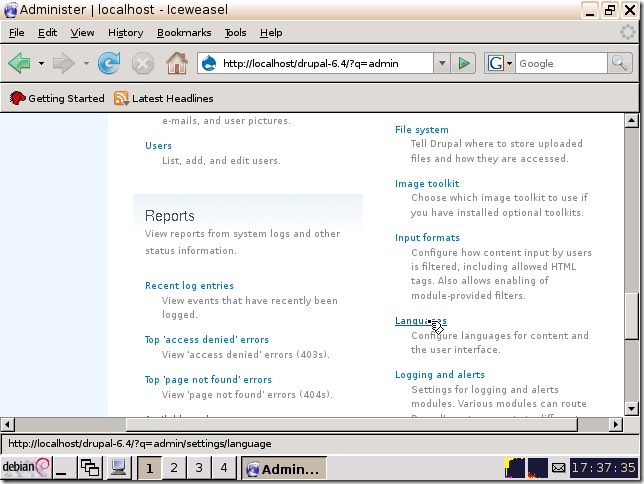Click the Google search input field
This screenshot has width=644, height=484.
(561, 63)
